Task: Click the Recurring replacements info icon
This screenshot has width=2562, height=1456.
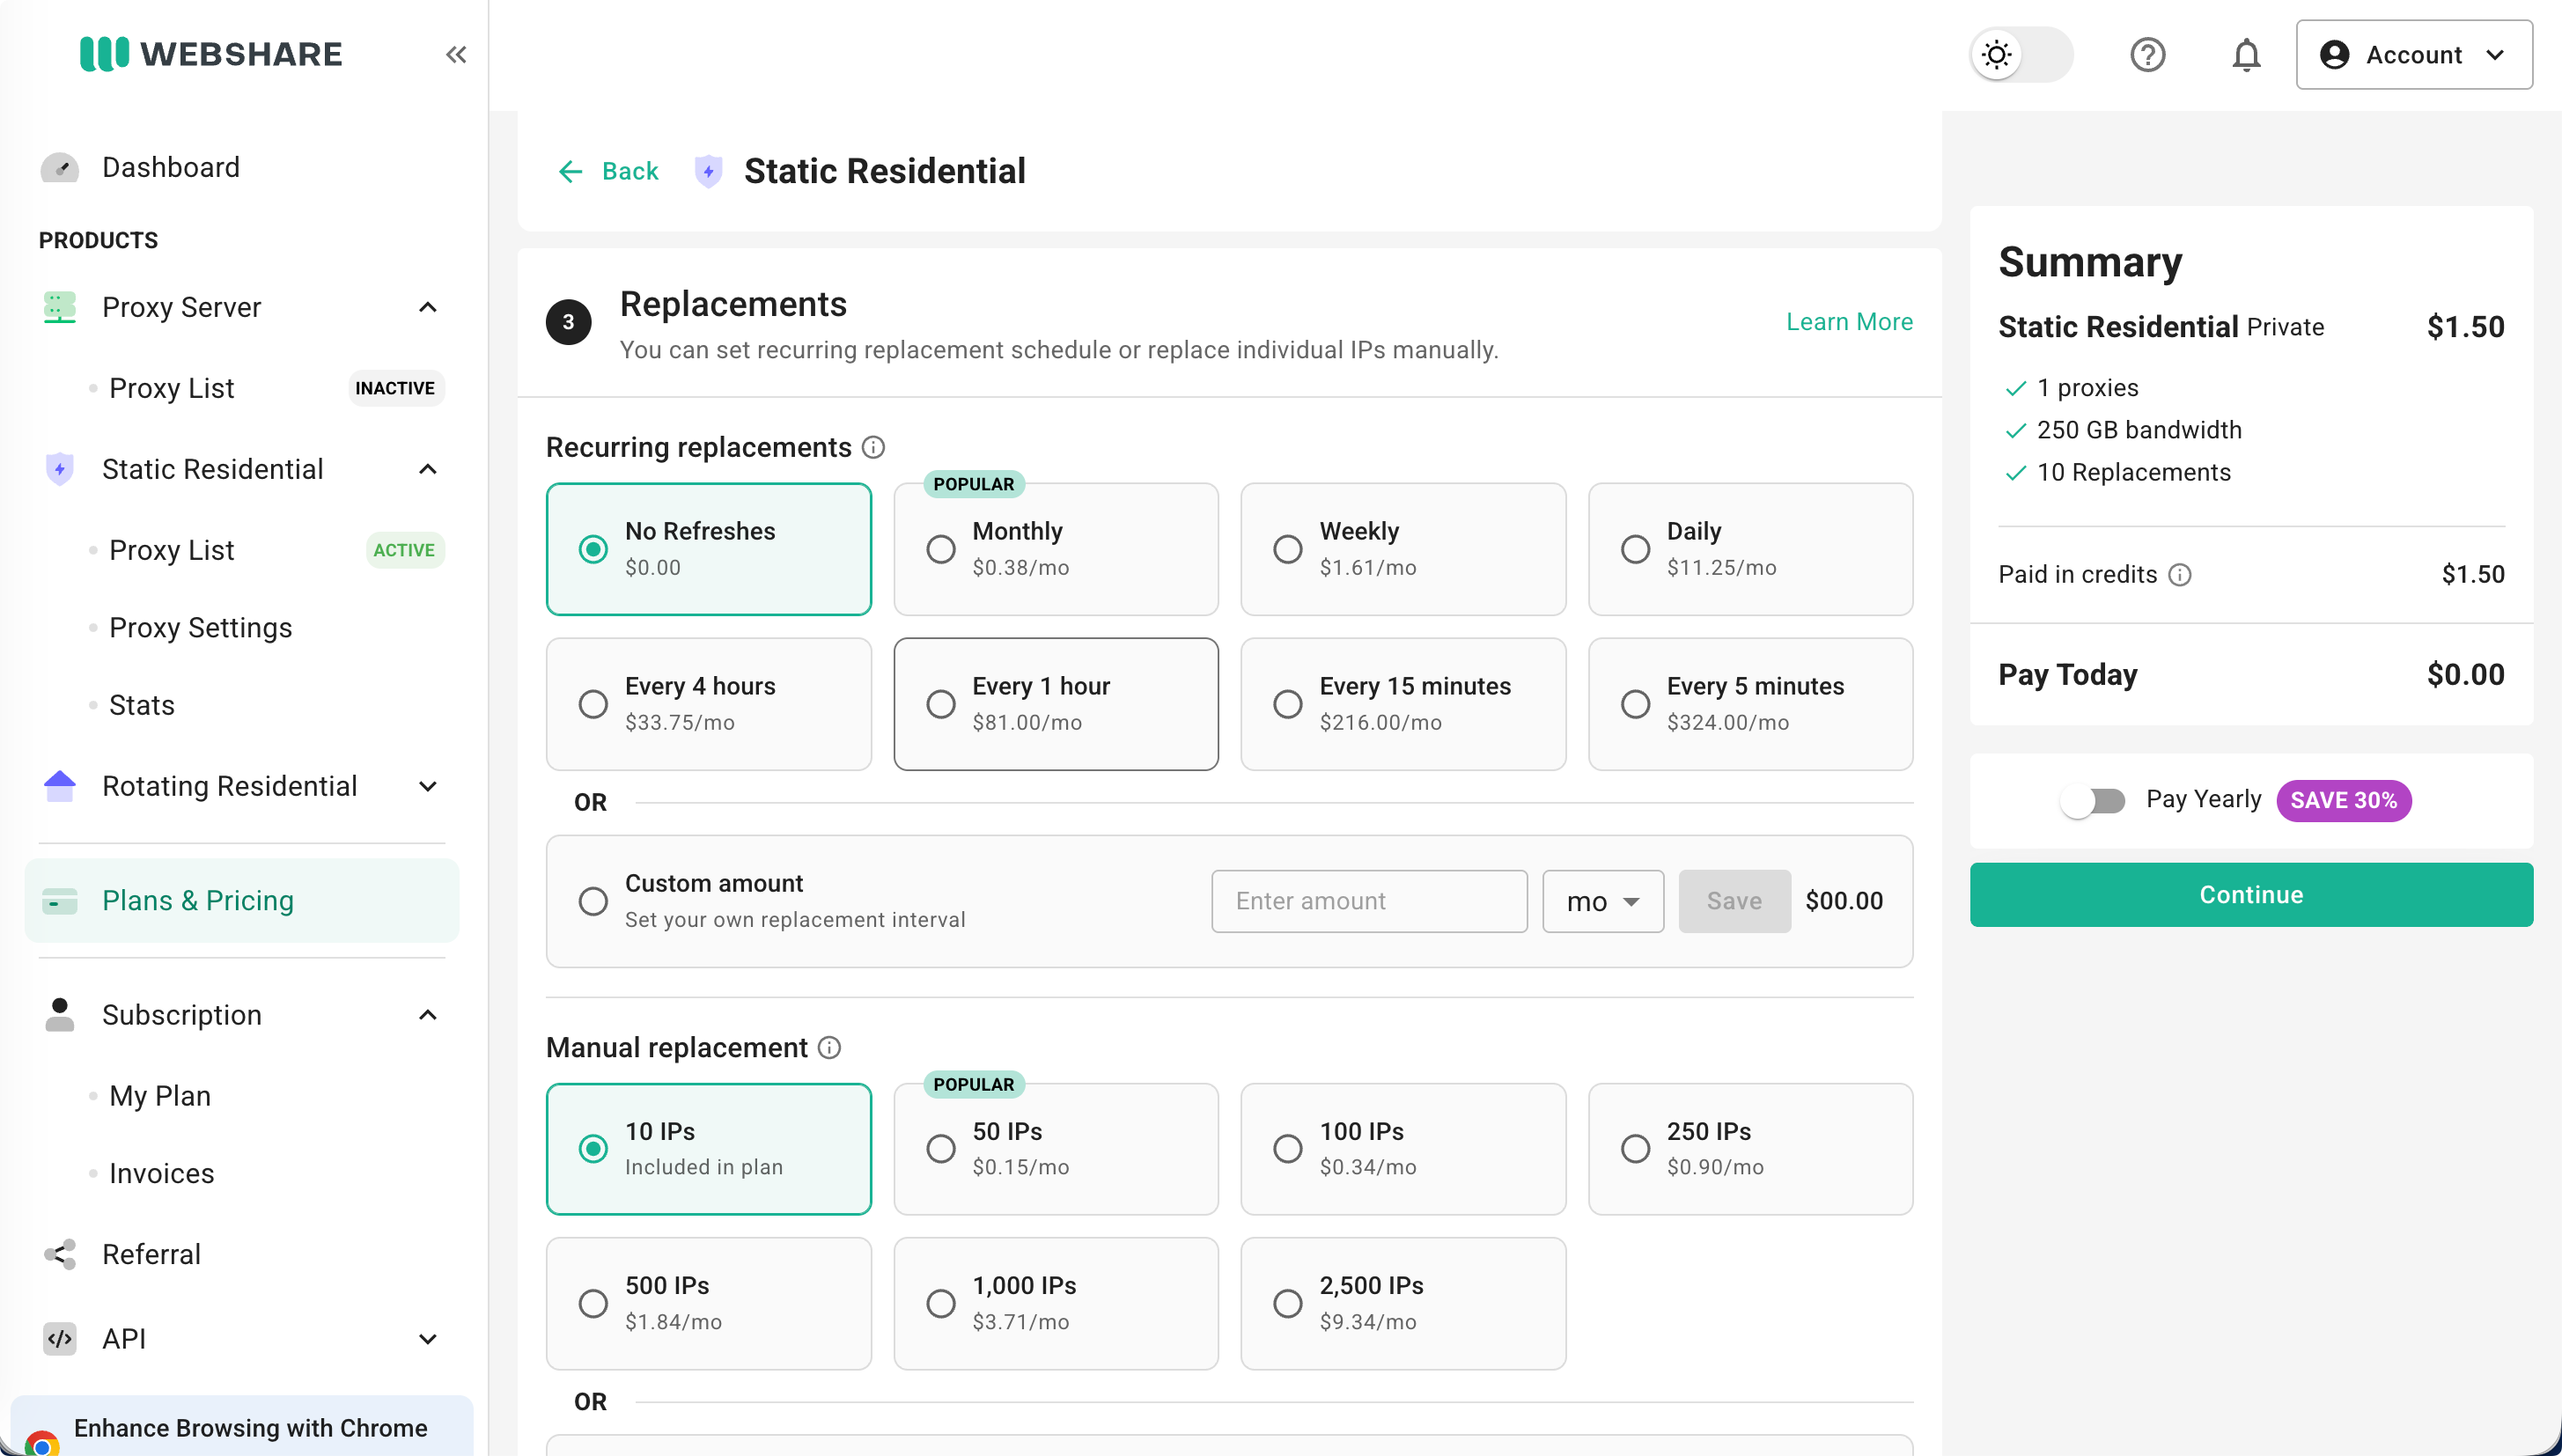Action: (x=873, y=447)
